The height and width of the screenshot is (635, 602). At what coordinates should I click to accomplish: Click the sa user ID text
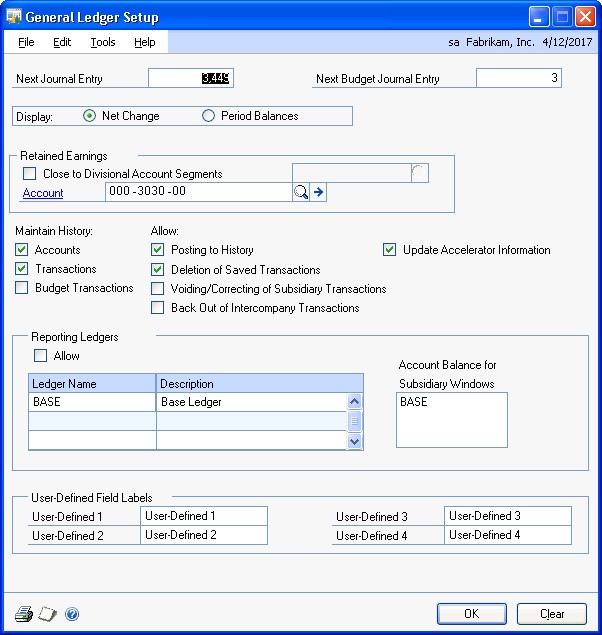[454, 42]
